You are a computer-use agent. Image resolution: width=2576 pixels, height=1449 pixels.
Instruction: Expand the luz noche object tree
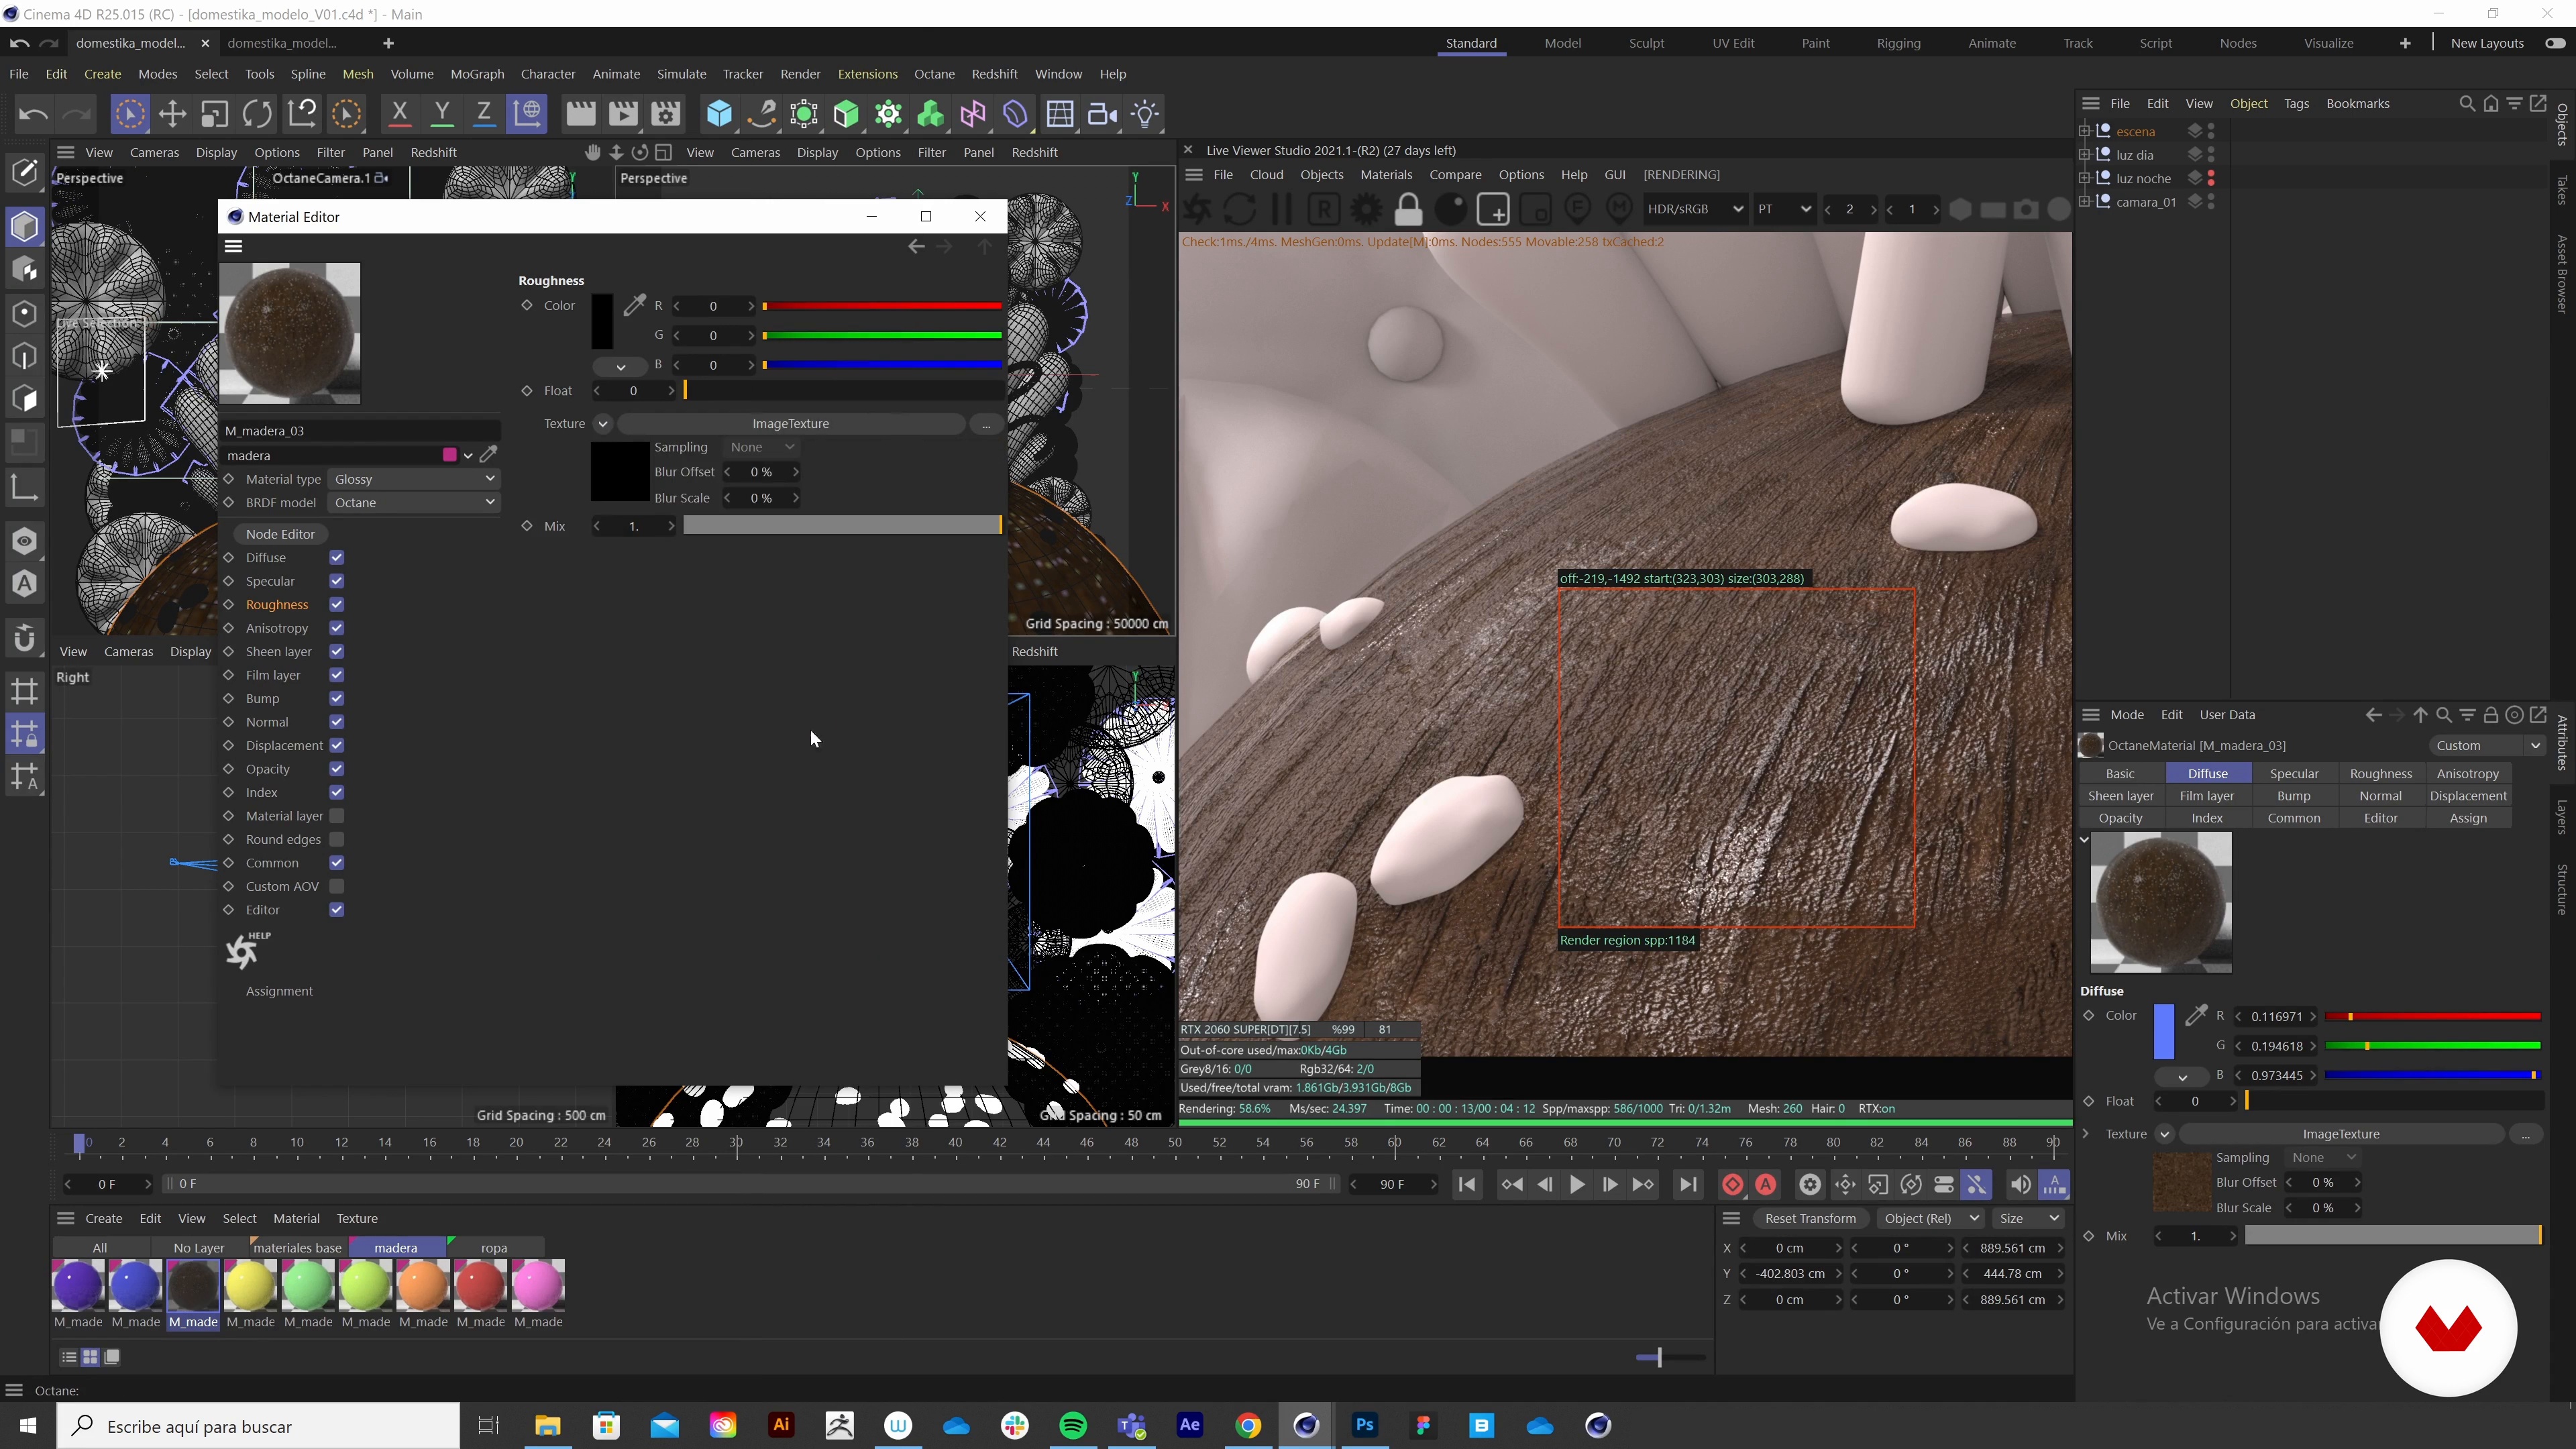coord(2084,178)
